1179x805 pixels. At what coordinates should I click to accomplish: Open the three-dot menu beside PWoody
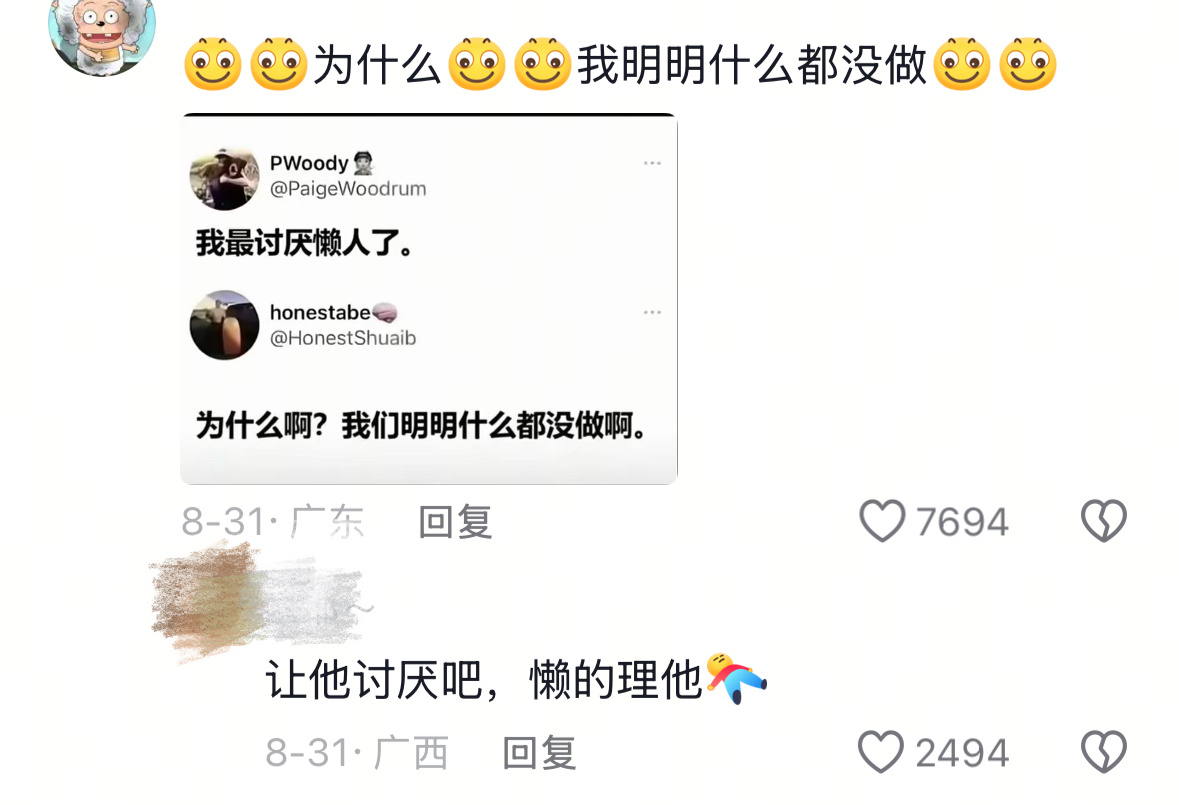tap(652, 163)
